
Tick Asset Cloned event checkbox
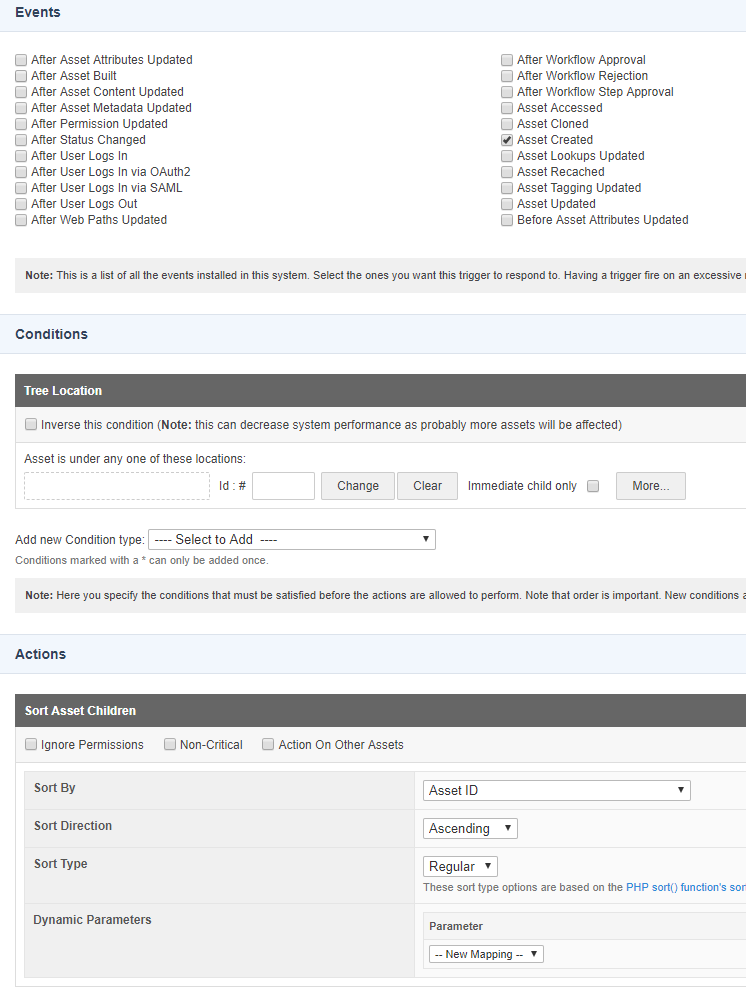(x=507, y=124)
